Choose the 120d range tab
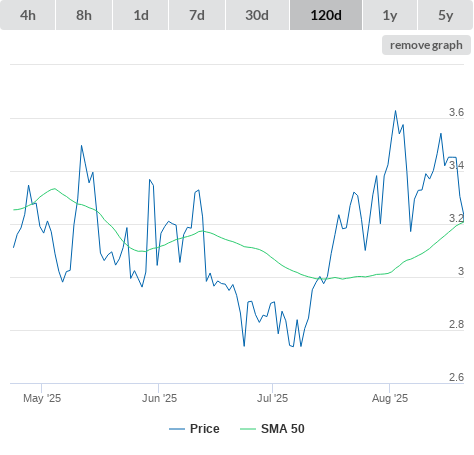The height and width of the screenshot is (455, 474). click(326, 15)
